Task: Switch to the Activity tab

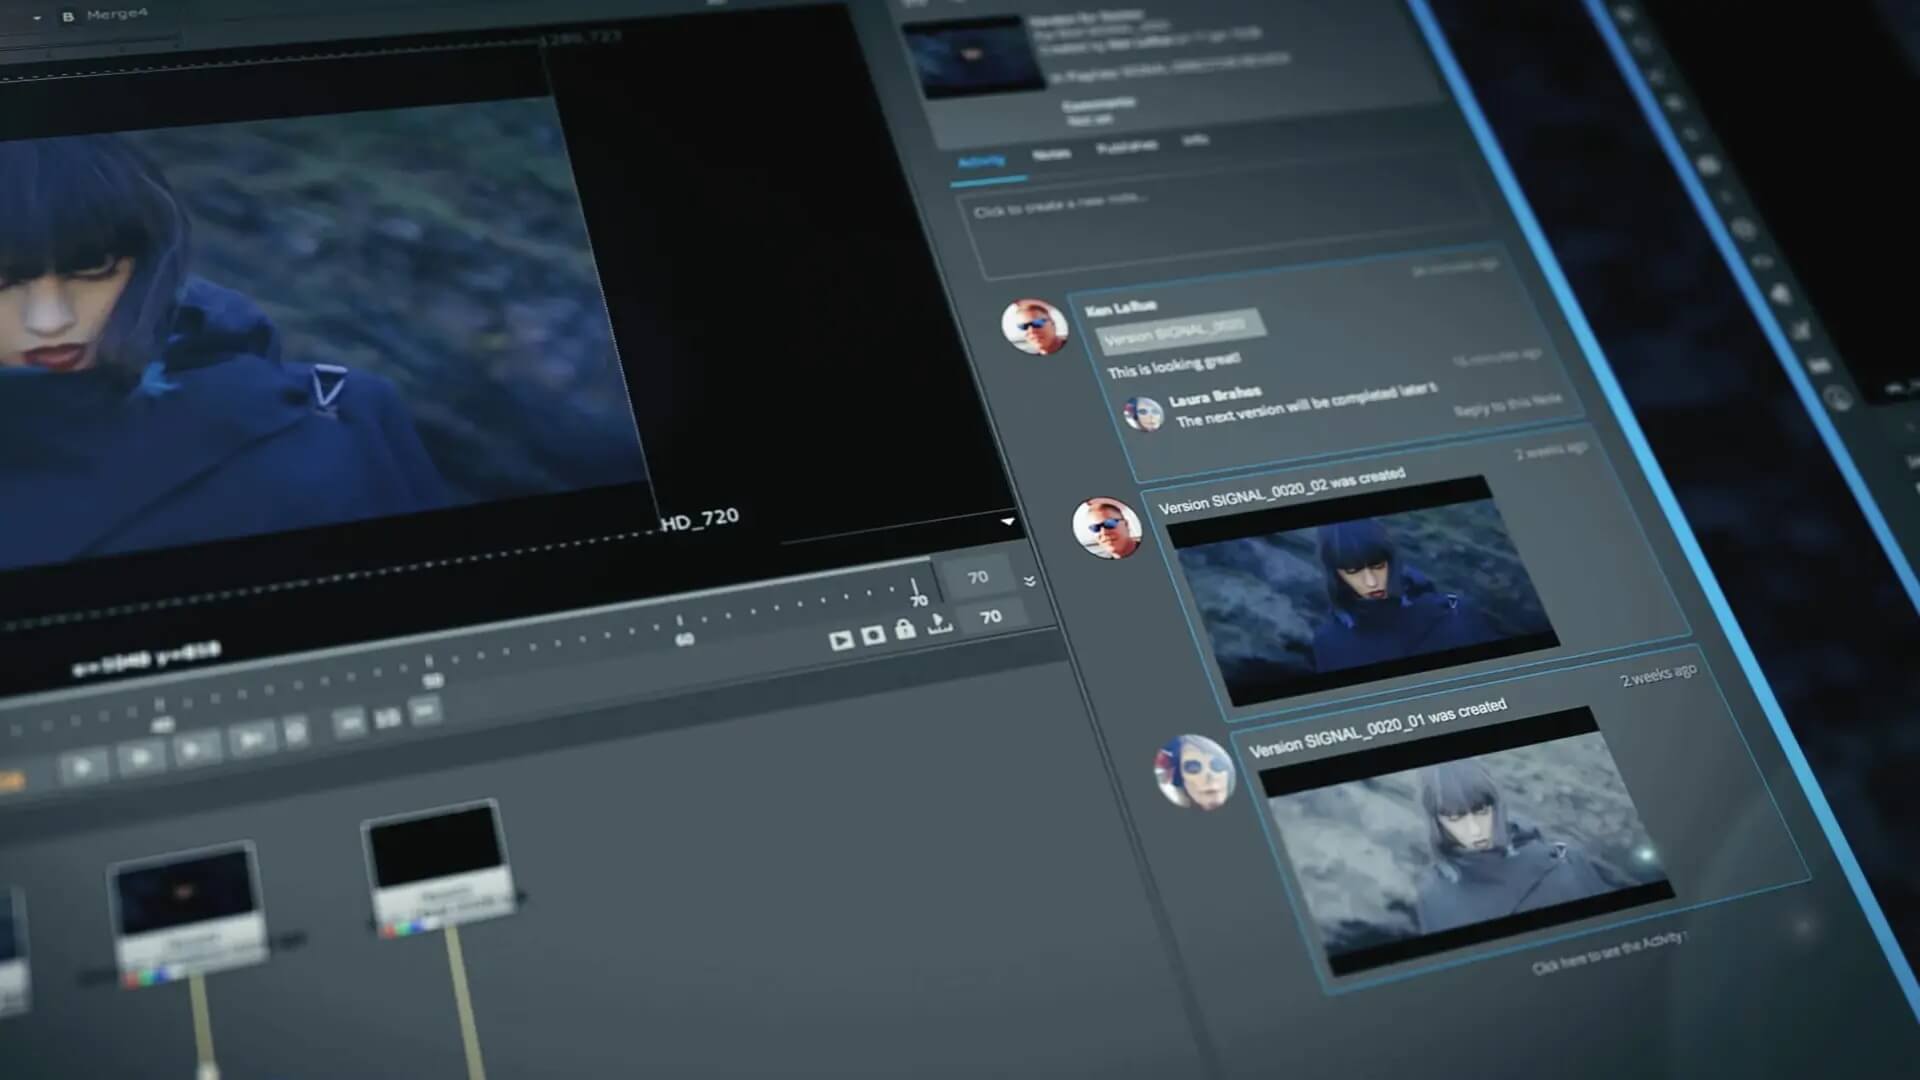Action: tap(981, 162)
